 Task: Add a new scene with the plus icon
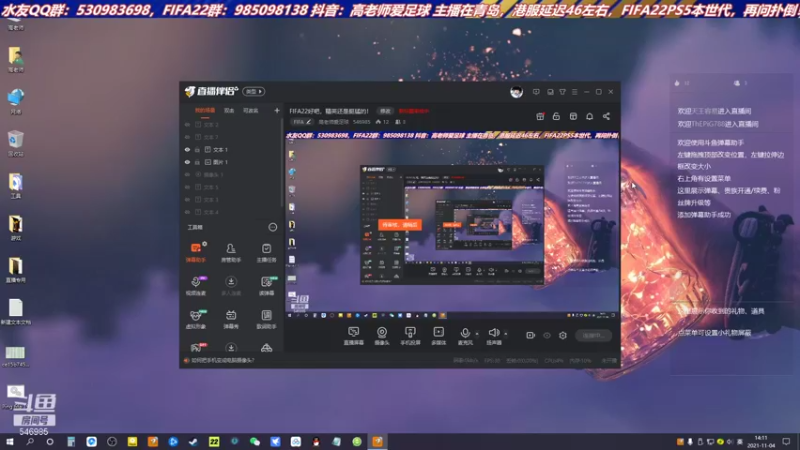(x=277, y=110)
